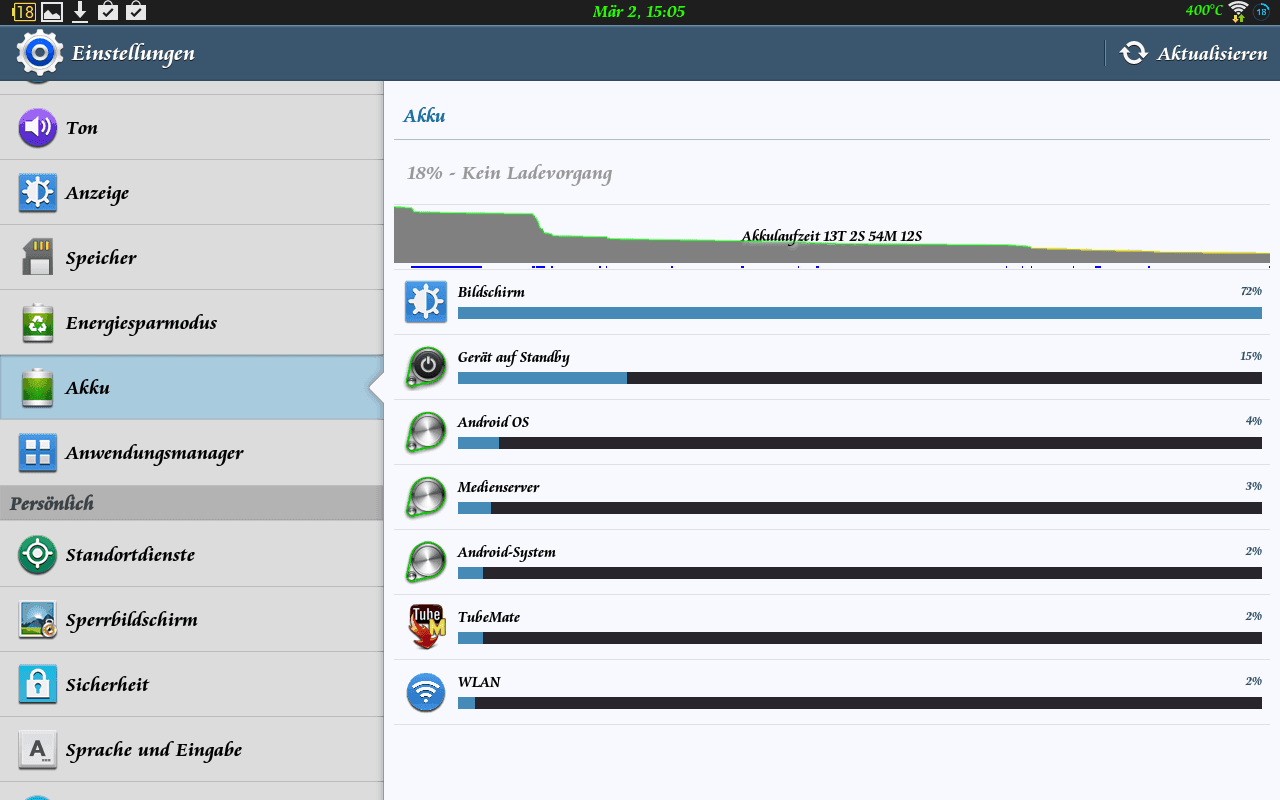Select the Standortdienste entry

(191, 554)
